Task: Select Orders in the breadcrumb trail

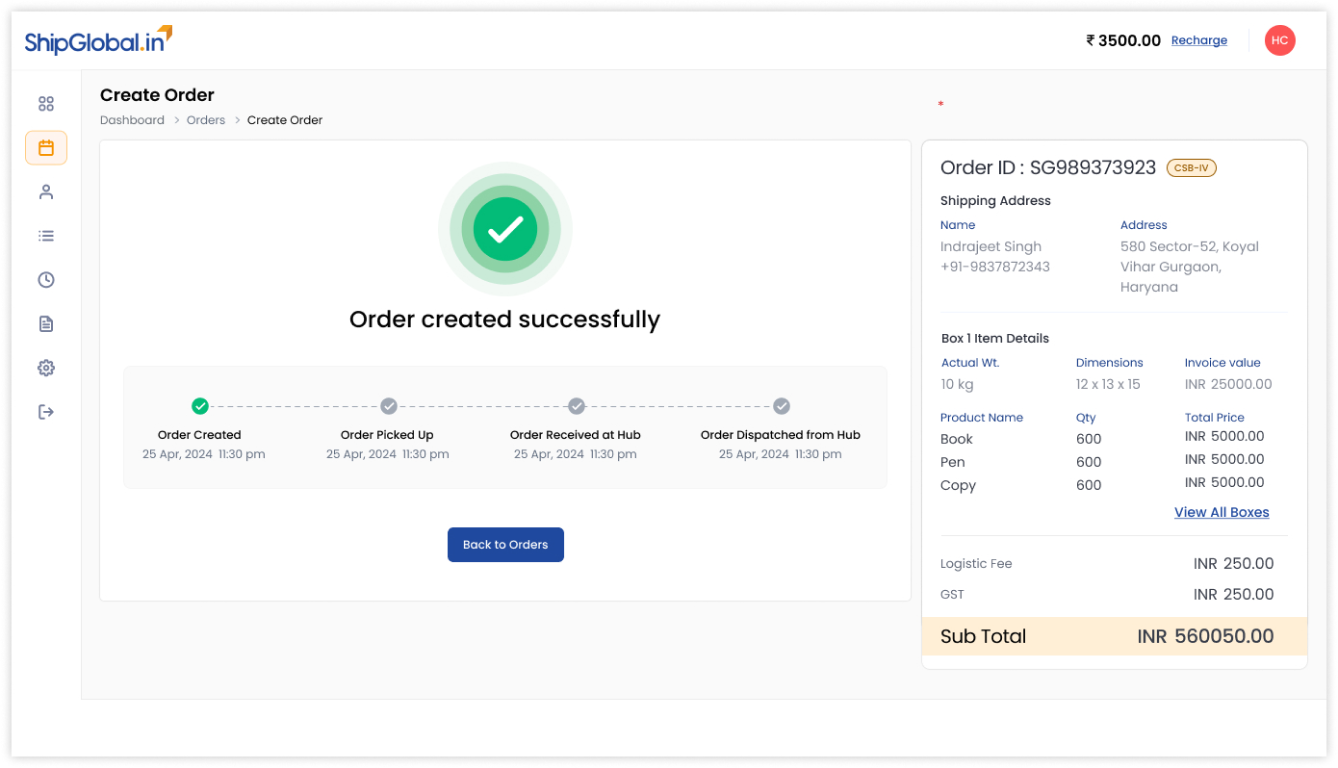Action: (206, 119)
